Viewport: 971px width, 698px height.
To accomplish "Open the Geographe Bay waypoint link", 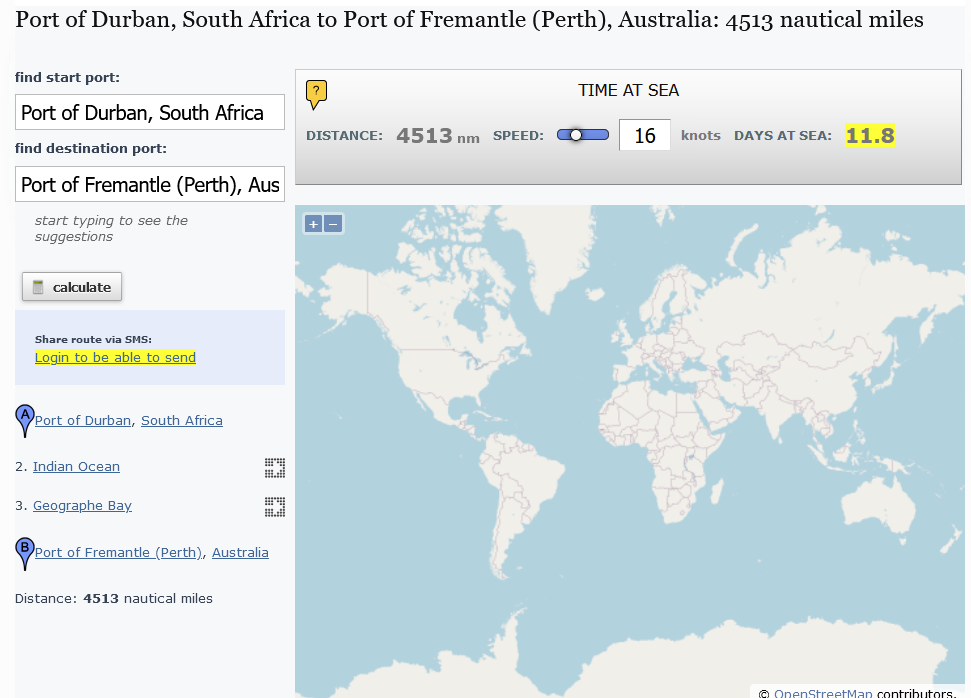I will [x=82, y=506].
